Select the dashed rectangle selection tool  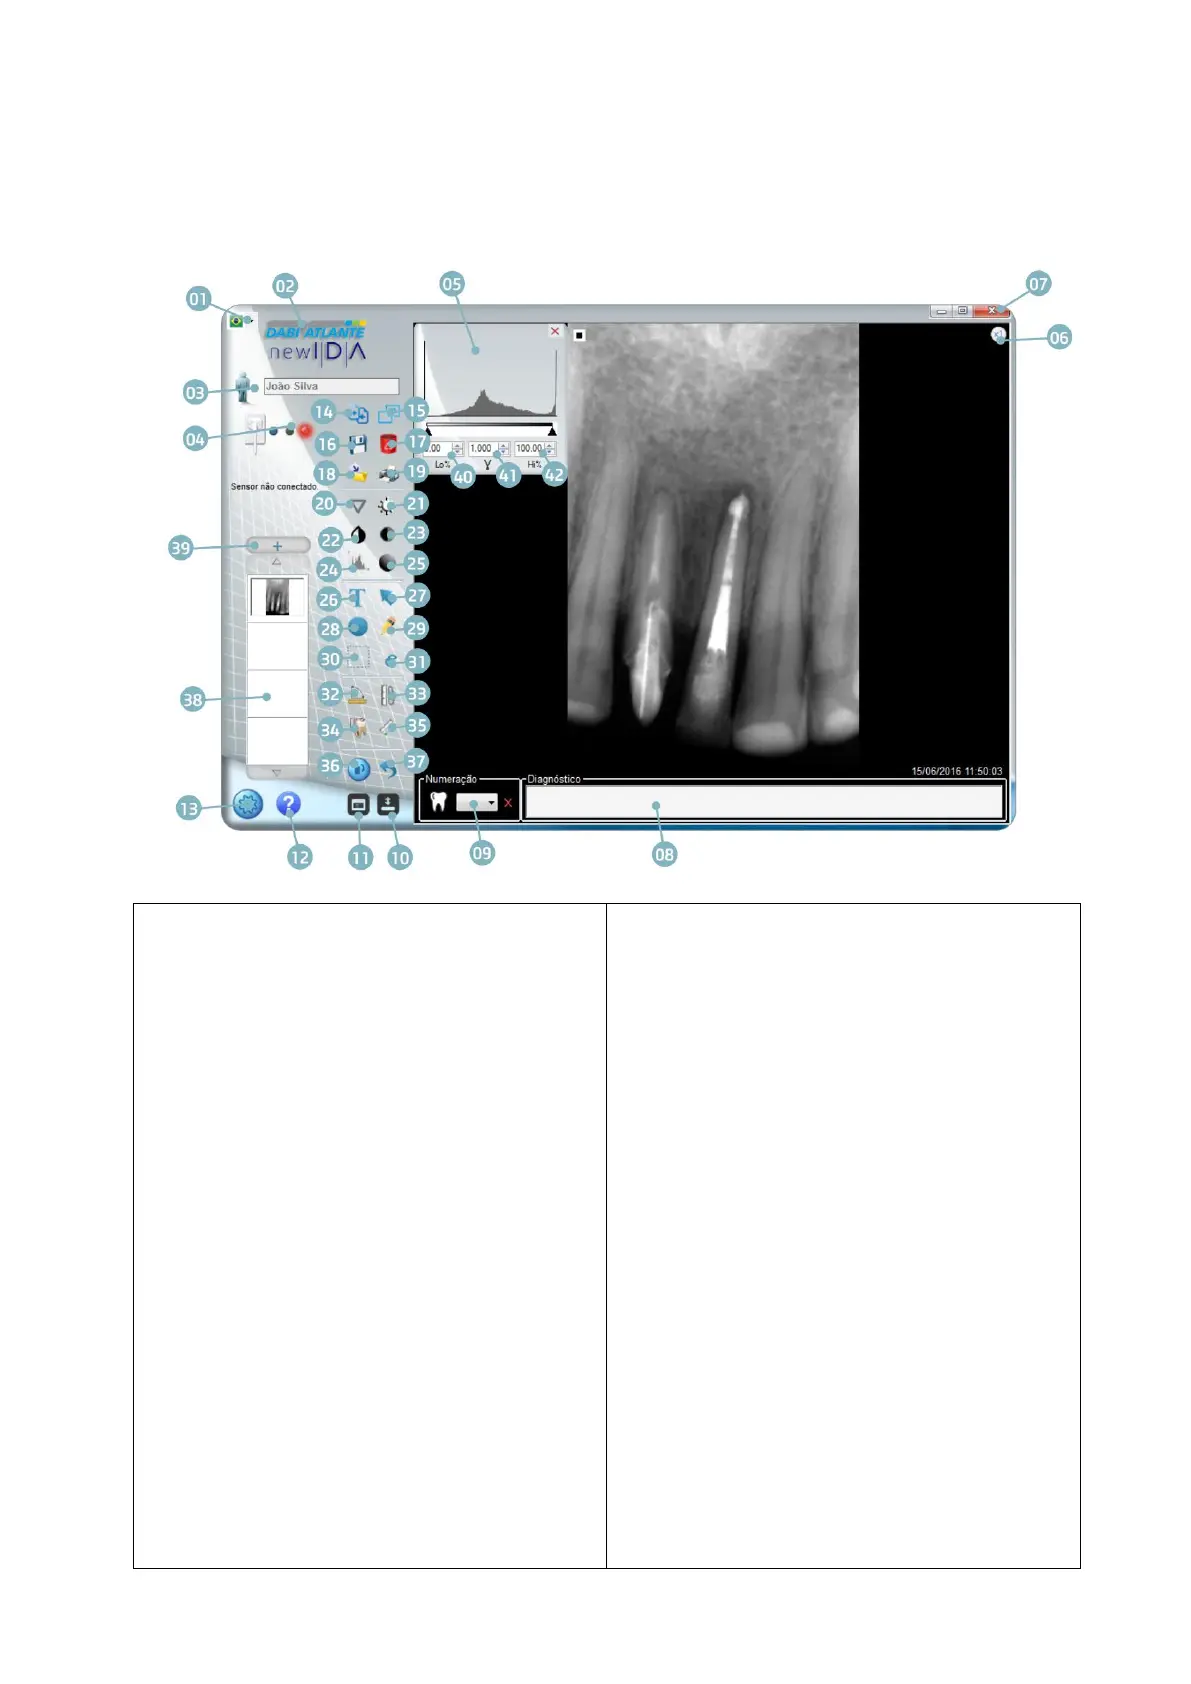point(358,658)
